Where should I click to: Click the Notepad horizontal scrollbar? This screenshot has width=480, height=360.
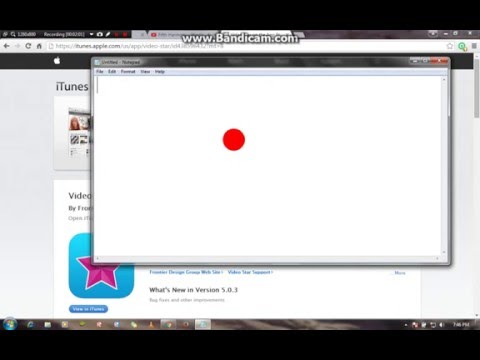pyautogui.click(x=268, y=258)
